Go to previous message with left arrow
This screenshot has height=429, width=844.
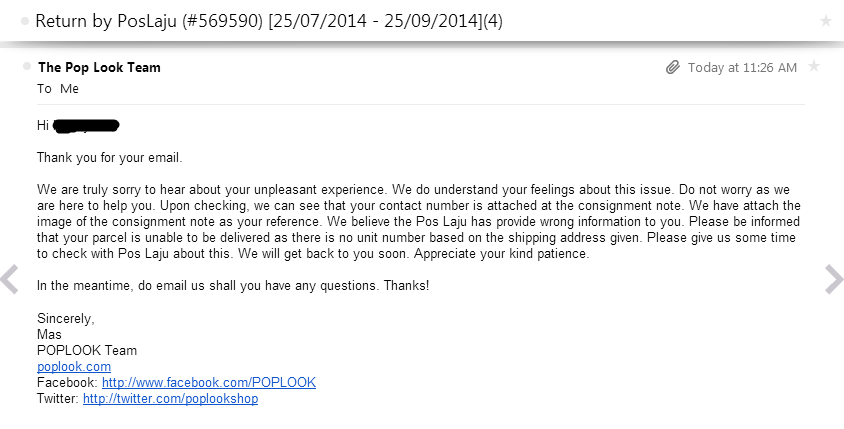10,279
